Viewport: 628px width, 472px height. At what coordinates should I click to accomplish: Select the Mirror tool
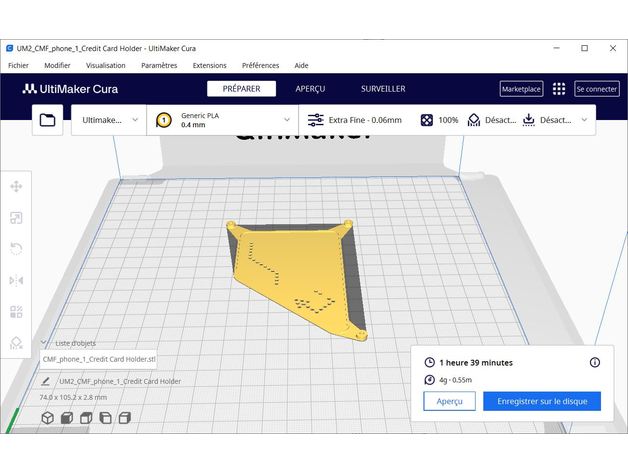pos(16,281)
